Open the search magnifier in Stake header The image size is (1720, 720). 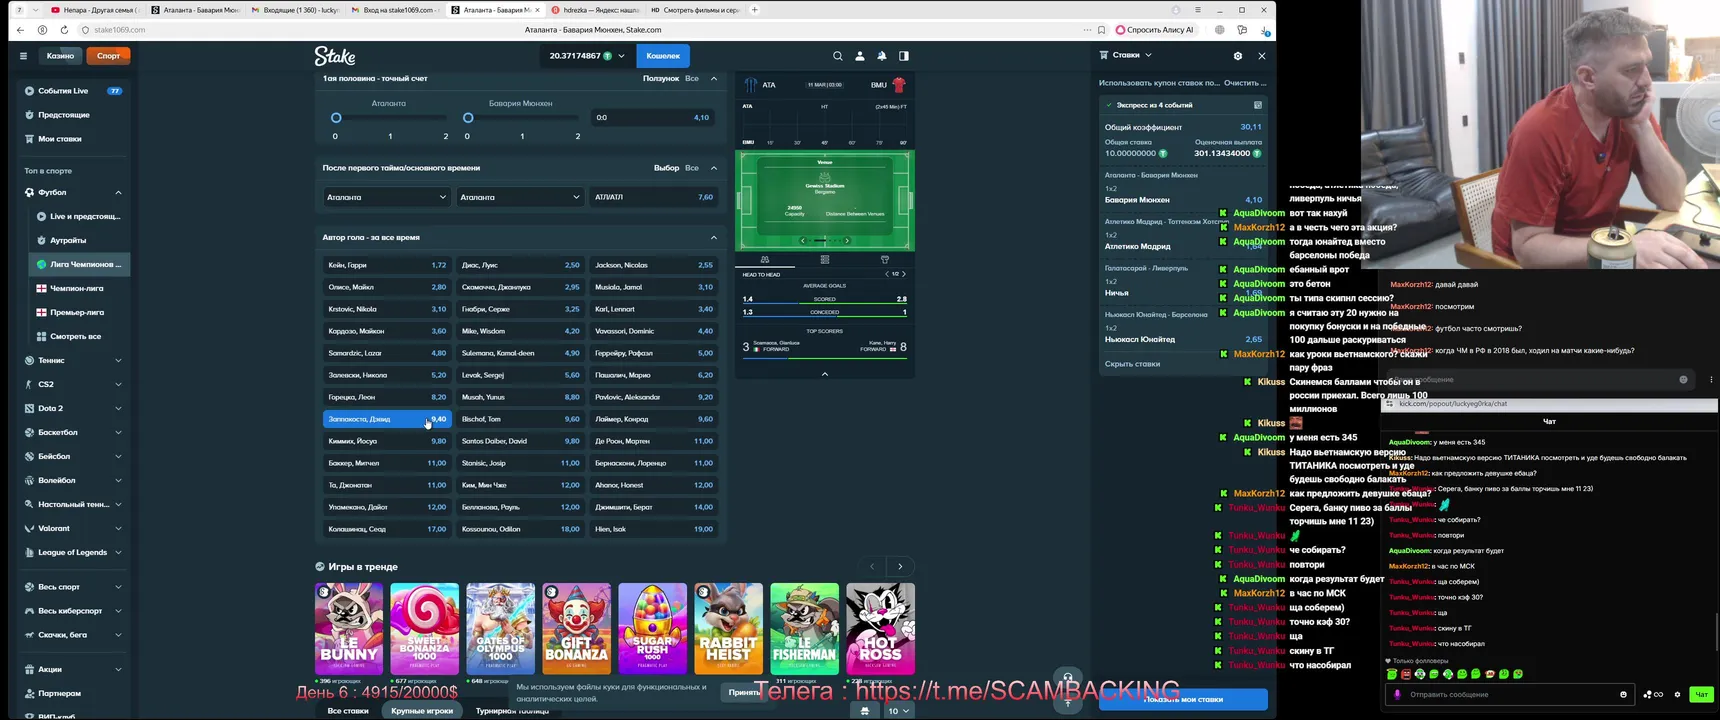[x=838, y=56]
